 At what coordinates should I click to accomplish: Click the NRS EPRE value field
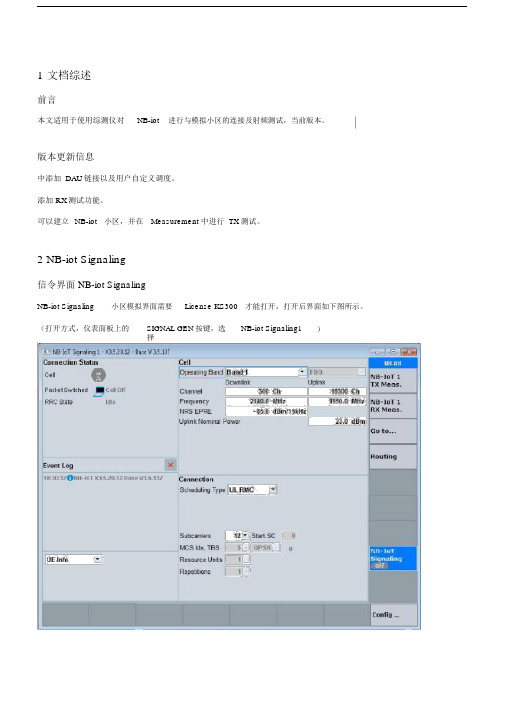[x=266, y=412]
